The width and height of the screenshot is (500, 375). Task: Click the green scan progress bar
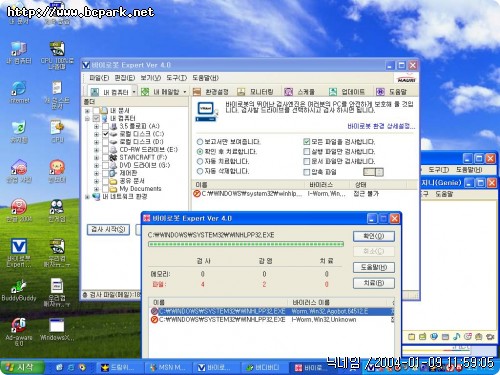(x=246, y=244)
